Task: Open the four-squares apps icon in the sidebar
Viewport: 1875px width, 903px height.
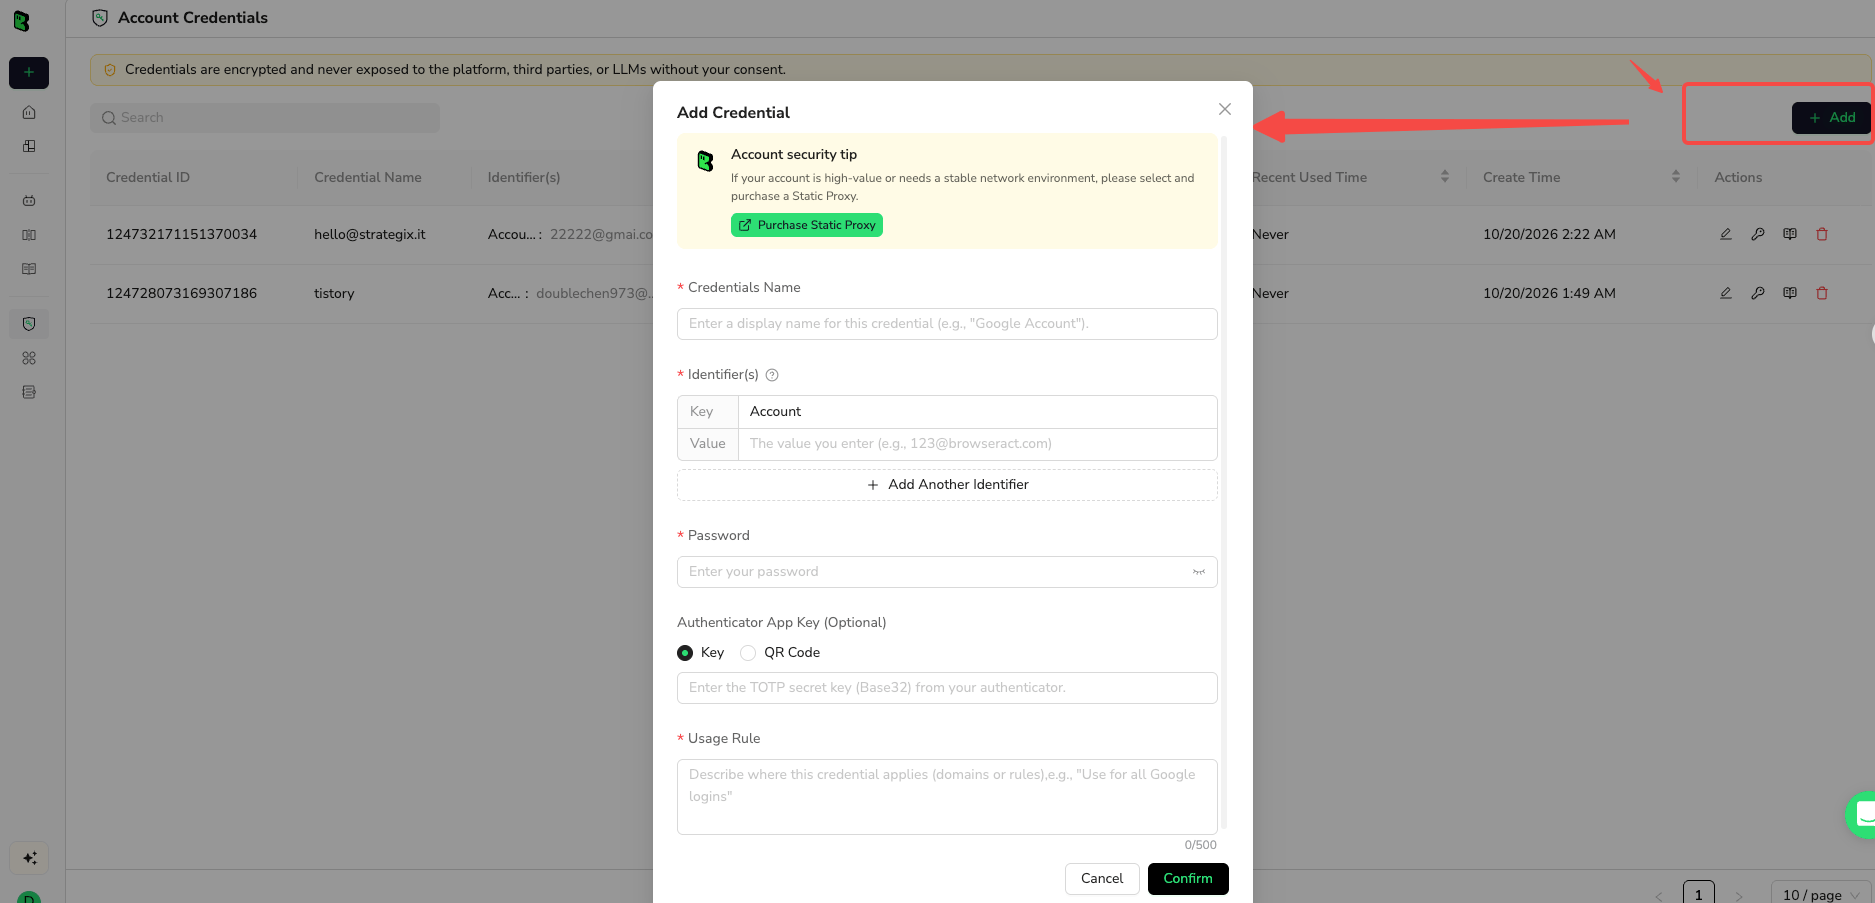Action: pos(29,358)
